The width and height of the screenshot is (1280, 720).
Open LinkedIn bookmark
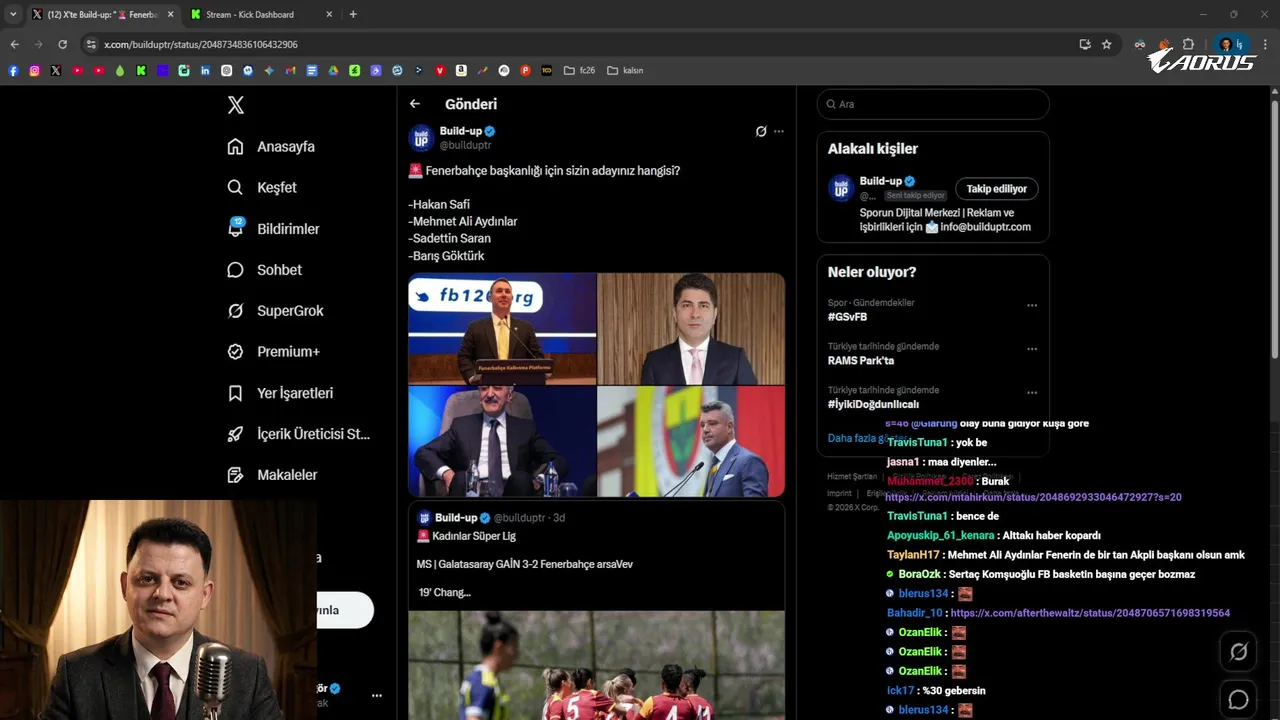[205, 70]
